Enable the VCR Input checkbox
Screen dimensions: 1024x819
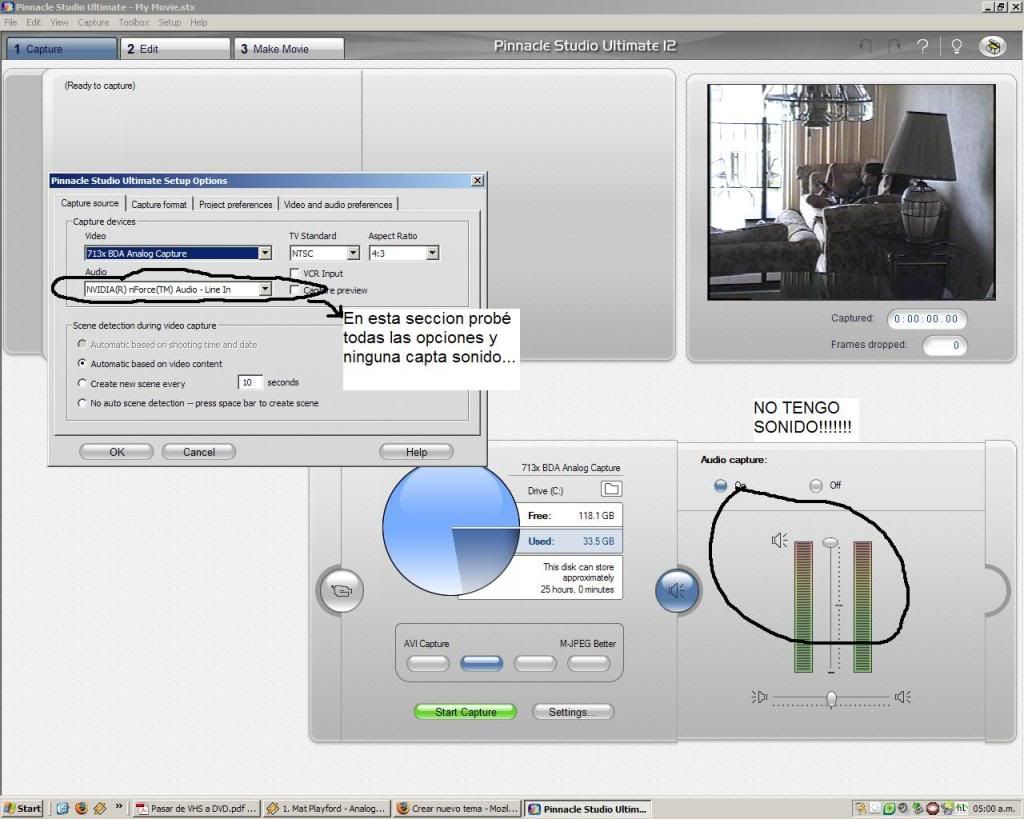click(295, 273)
